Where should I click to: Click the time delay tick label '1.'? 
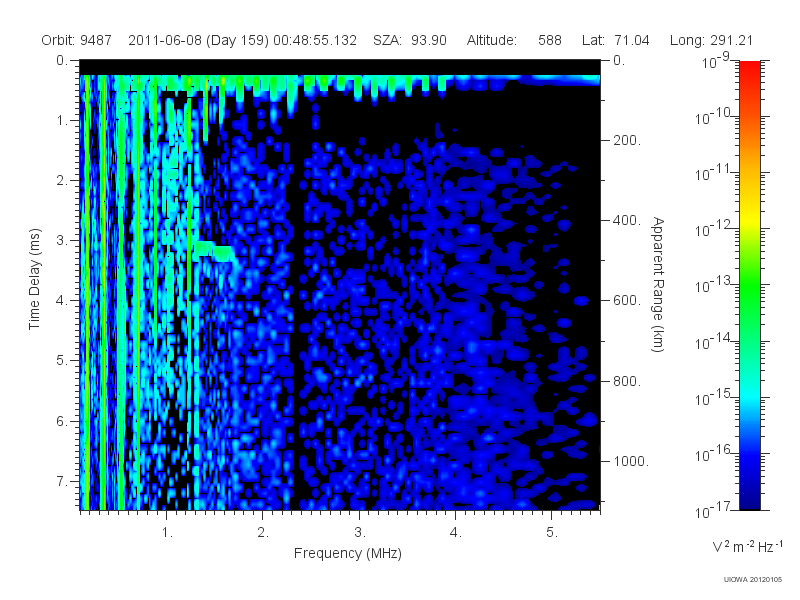[x=62, y=120]
